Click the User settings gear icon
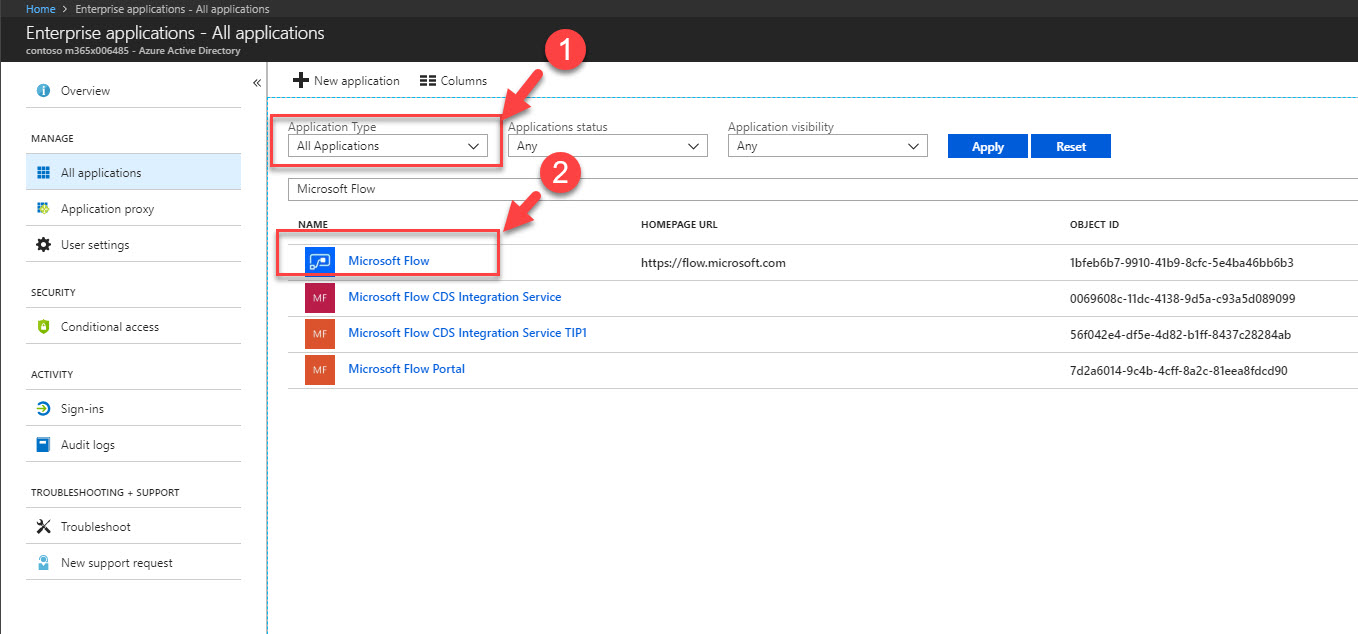 [x=43, y=245]
